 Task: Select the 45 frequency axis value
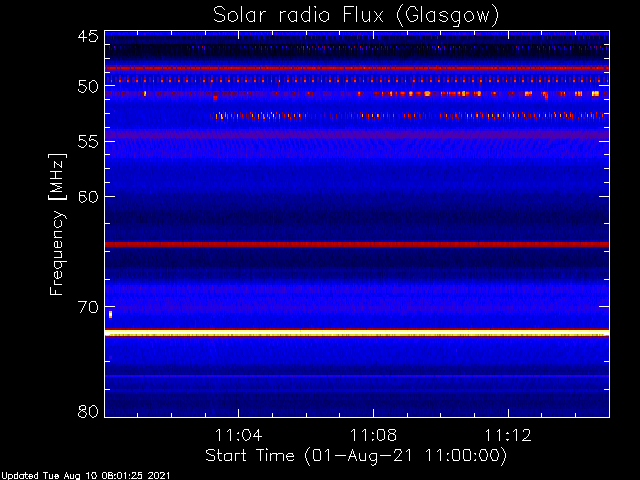pyautogui.click(x=88, y=37)
